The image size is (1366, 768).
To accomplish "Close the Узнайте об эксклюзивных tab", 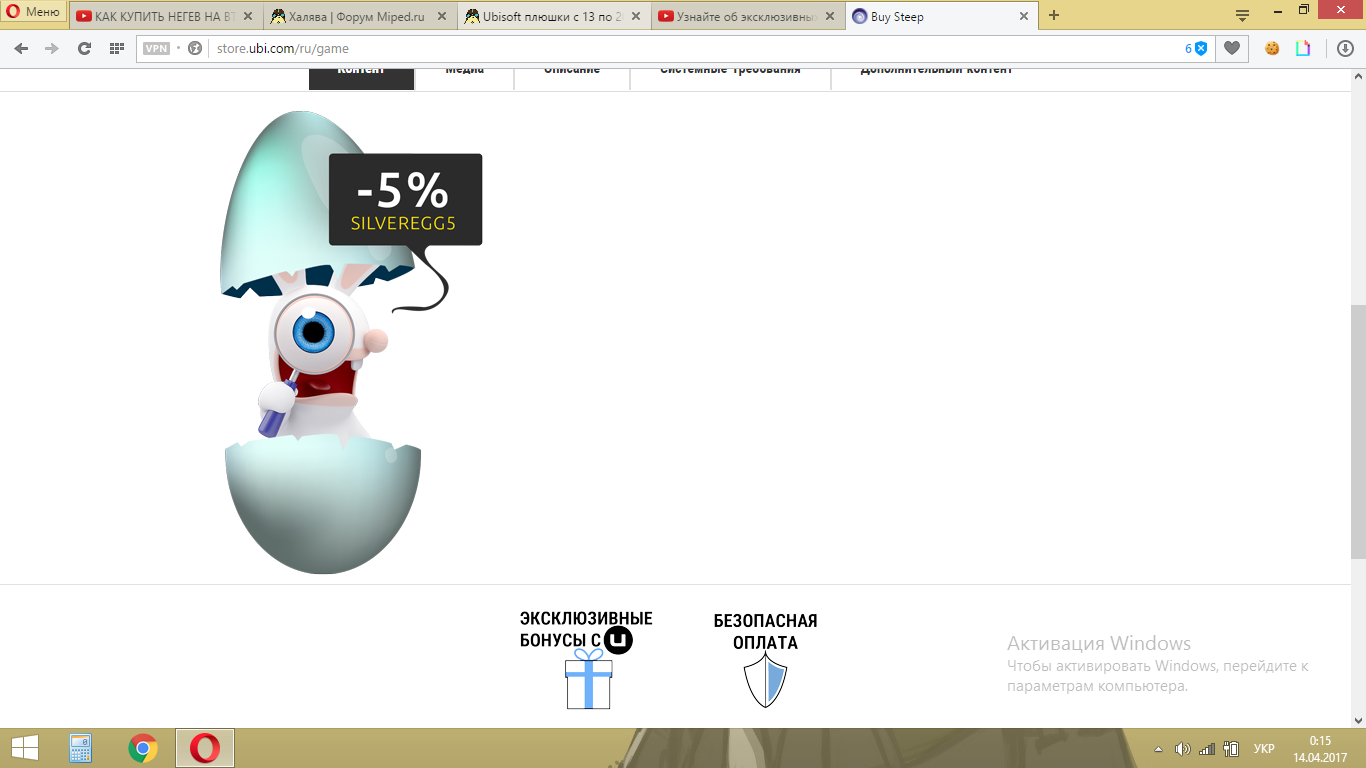I will coord(829,16).
